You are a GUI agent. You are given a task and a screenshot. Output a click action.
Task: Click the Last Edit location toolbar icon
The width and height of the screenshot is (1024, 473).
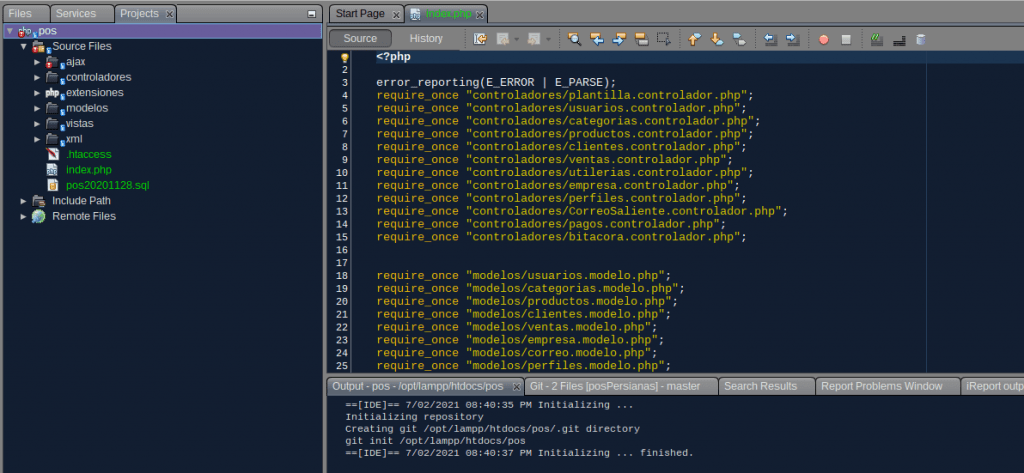coord(480,39)
